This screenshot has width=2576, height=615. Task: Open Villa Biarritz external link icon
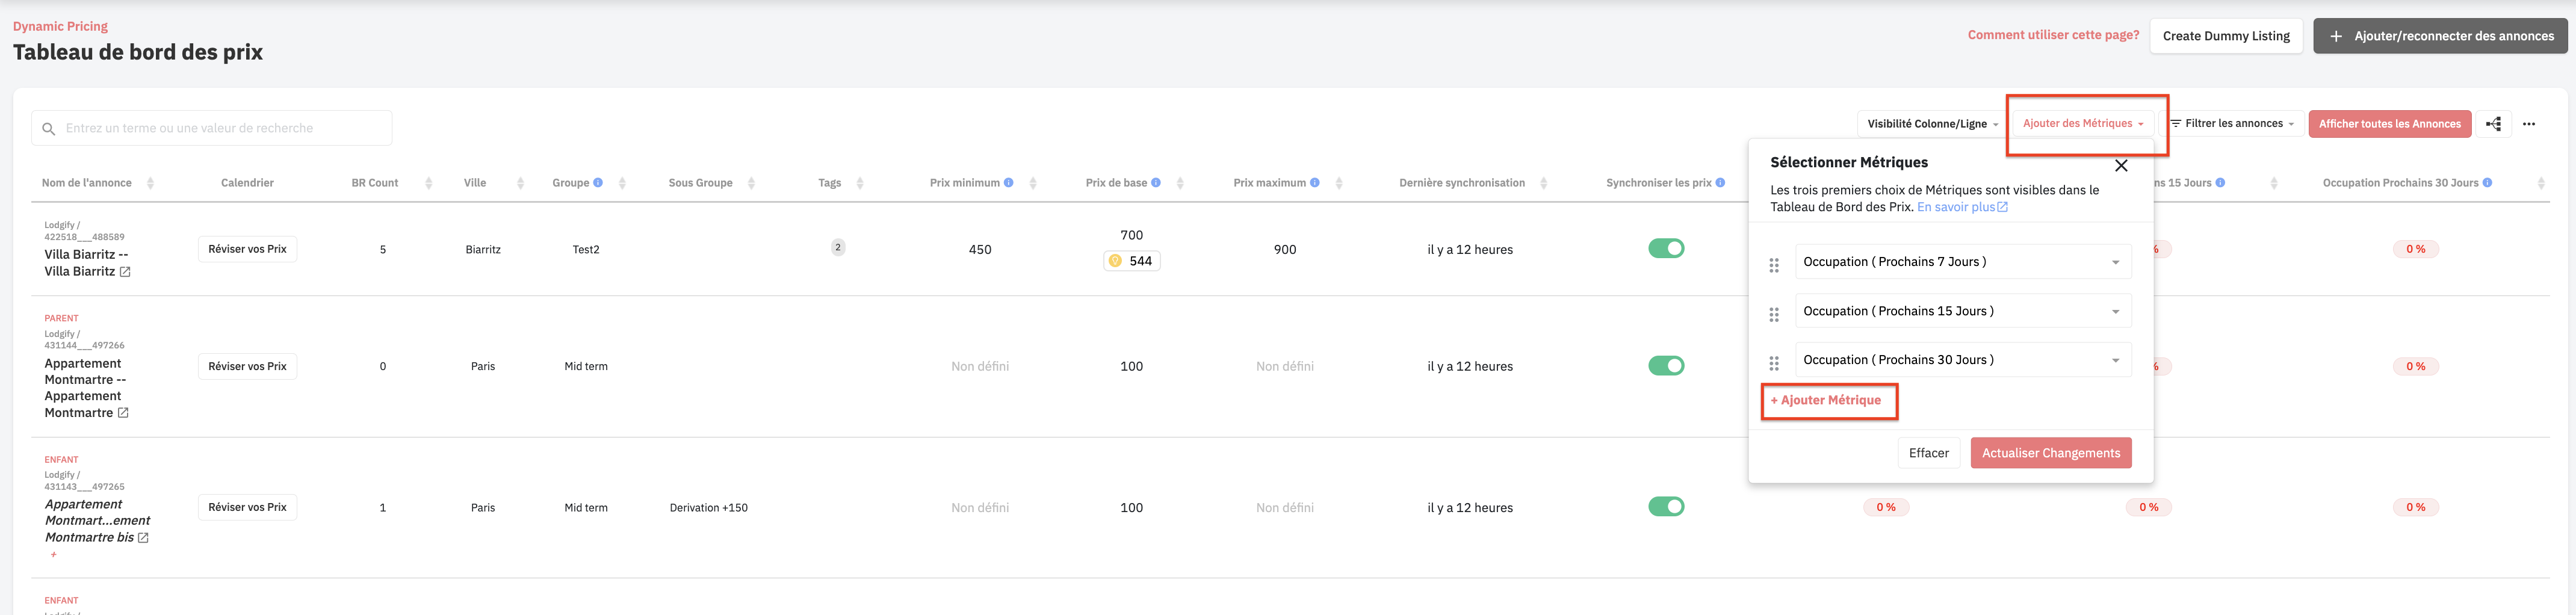coord(125,272)
